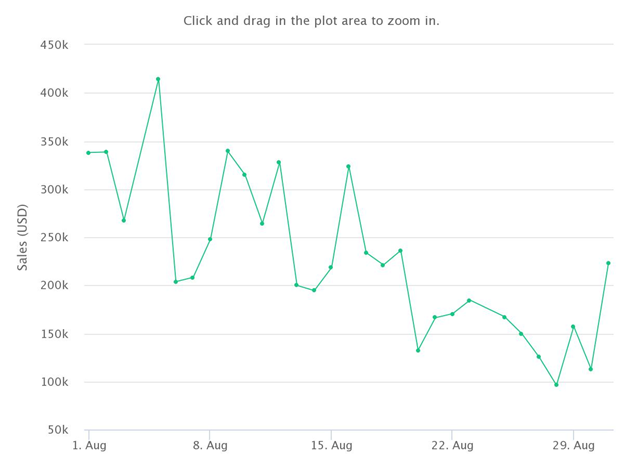Click the 15. Aug x-axis label
Image resolution: width=624 pixels, height=468 pixels.
coord(332,445)
